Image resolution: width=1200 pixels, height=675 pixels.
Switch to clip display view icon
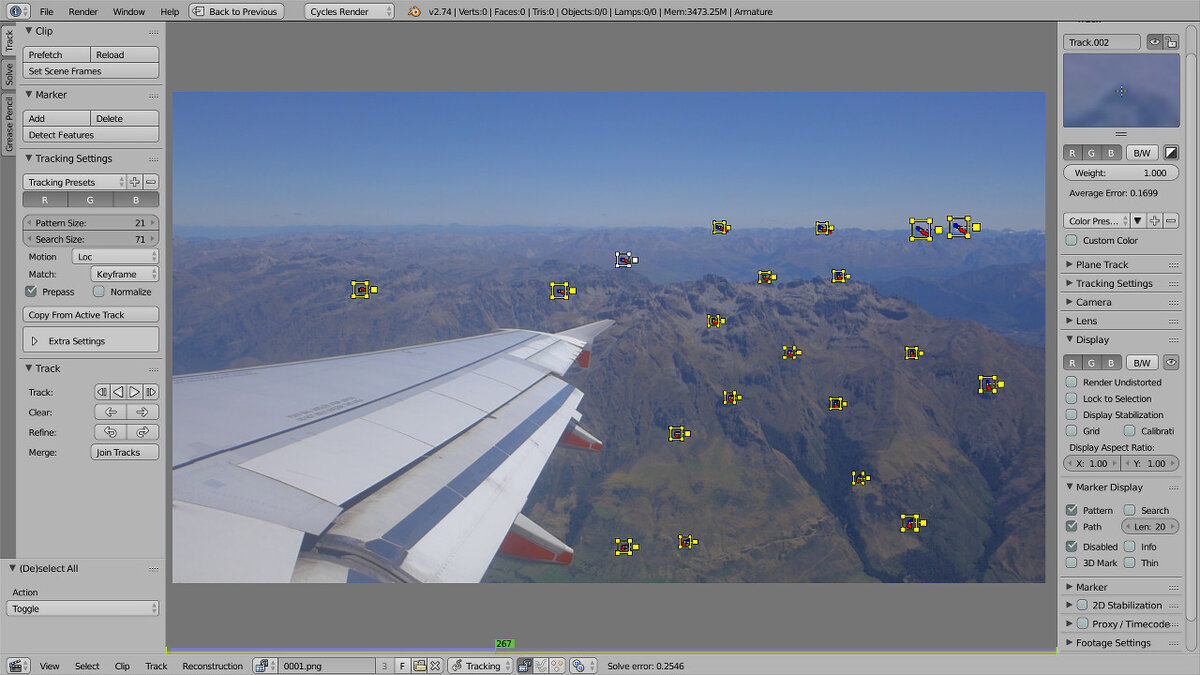pyautogui.click(x=524, y=665)
